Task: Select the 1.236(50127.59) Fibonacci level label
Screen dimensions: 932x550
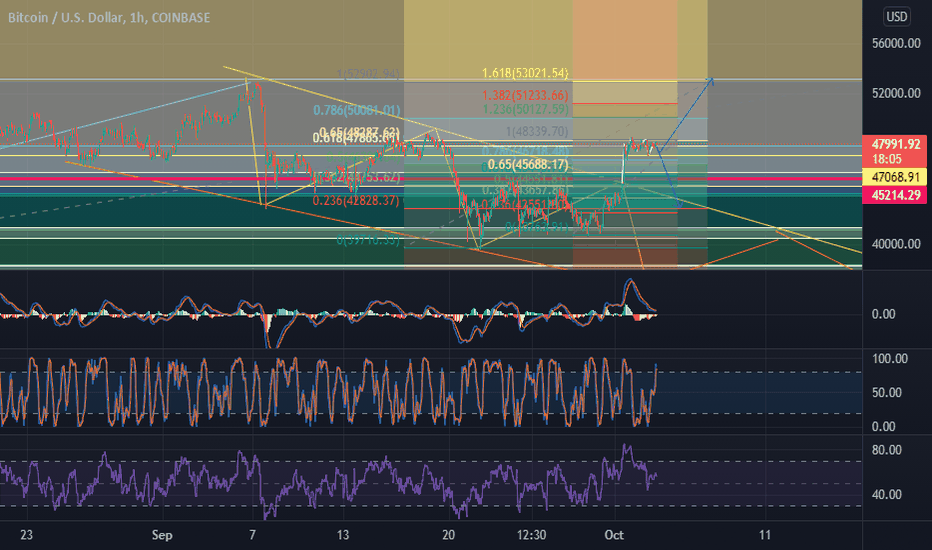Action: click(x=525, y=109)
